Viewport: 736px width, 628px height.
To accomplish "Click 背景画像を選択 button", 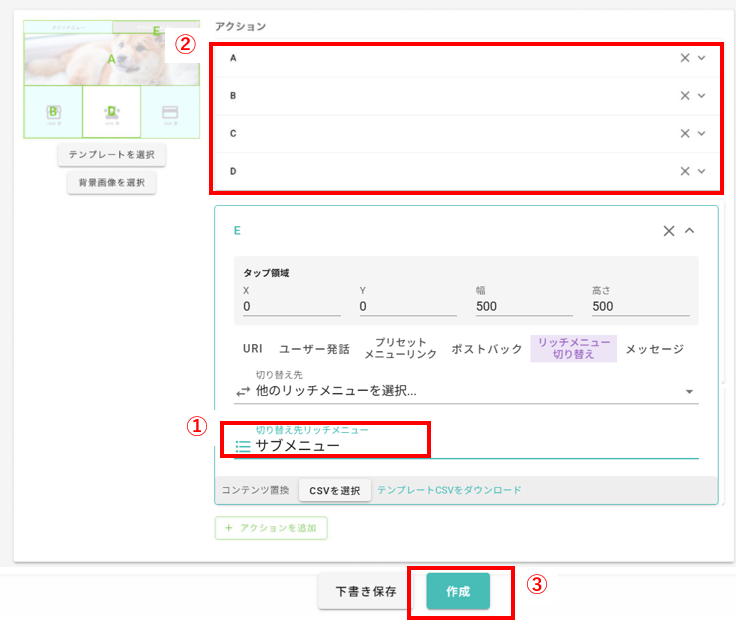I will pyautogui.click(x=111, y=183).
